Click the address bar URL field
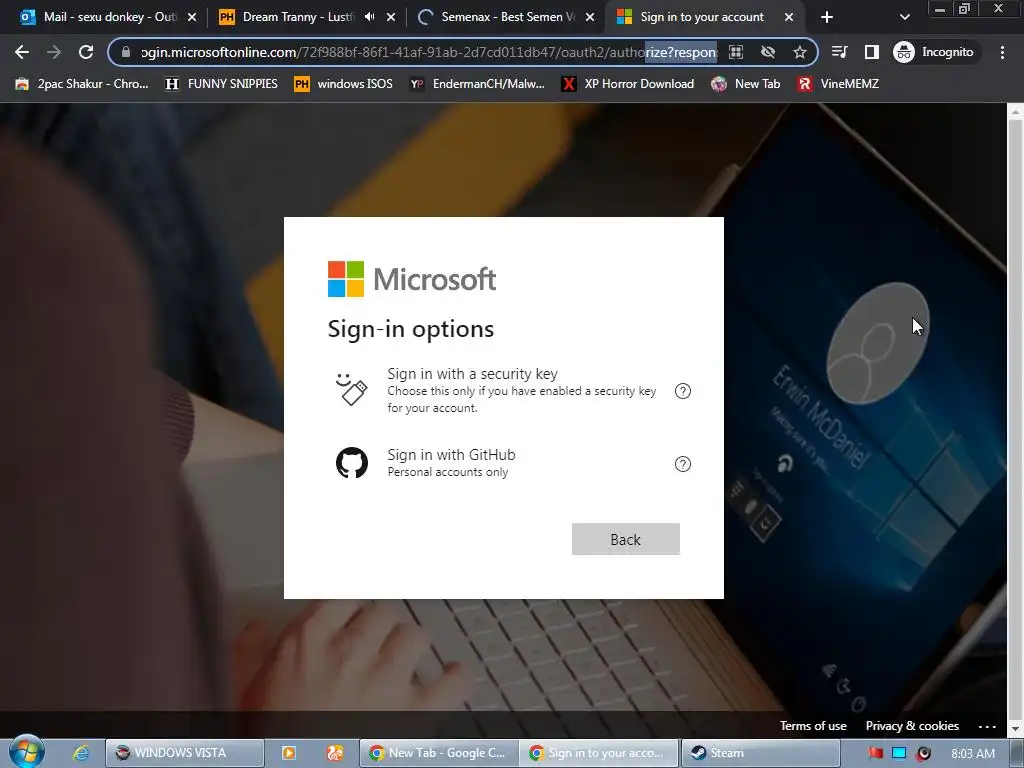This screenshot has height=768, width=1024. click(x=429, y=52)
